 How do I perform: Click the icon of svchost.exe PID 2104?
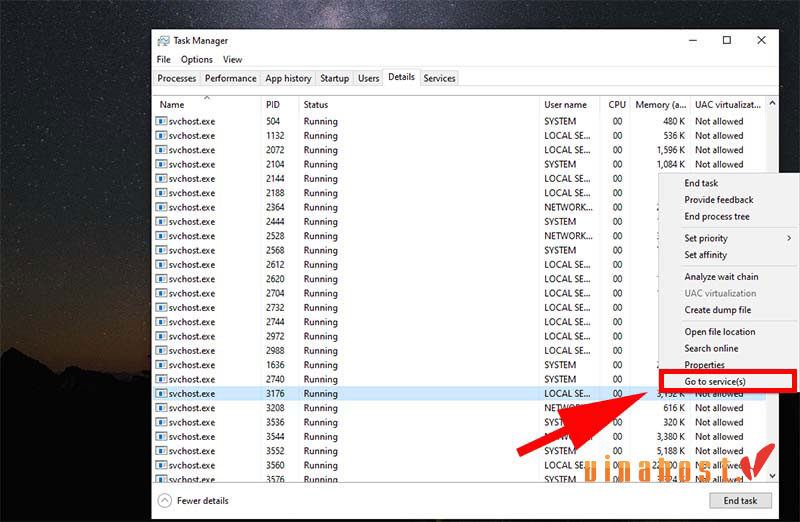pyautogui.click(x=161, y=164)
